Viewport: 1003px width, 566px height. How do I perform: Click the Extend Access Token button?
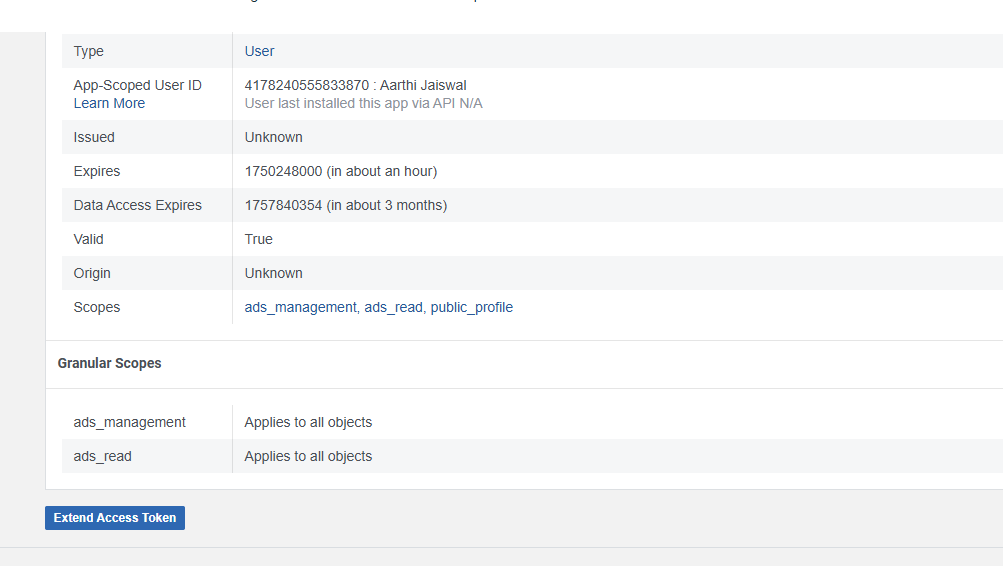115,518
